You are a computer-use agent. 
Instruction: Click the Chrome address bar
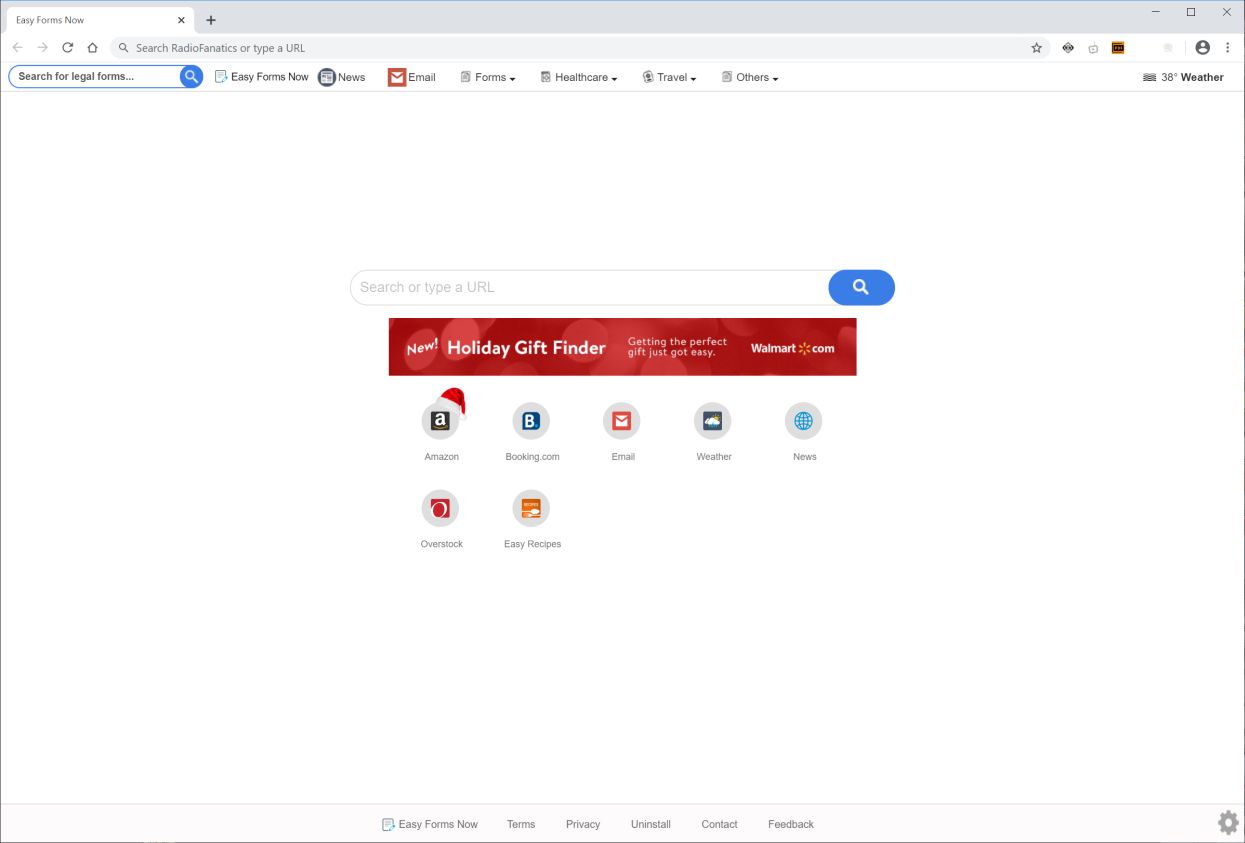pyautogui.click(x=580, y=48)
